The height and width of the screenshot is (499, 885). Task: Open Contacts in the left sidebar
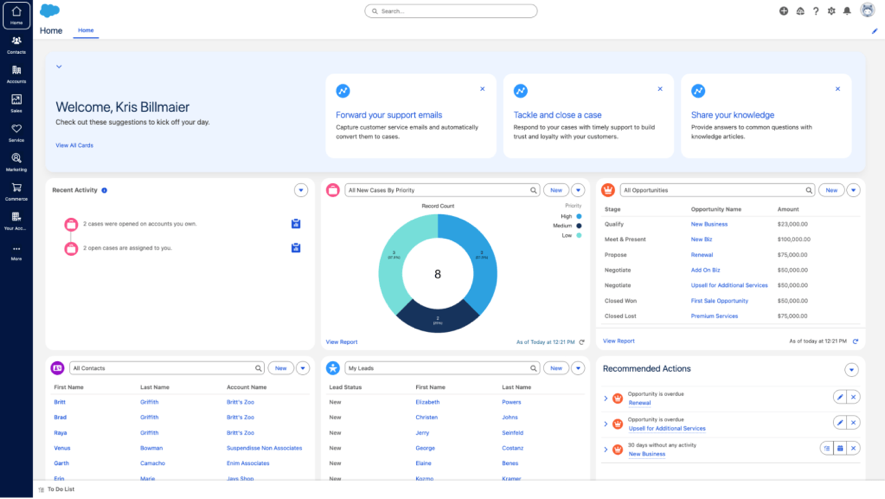click(16, 44)
